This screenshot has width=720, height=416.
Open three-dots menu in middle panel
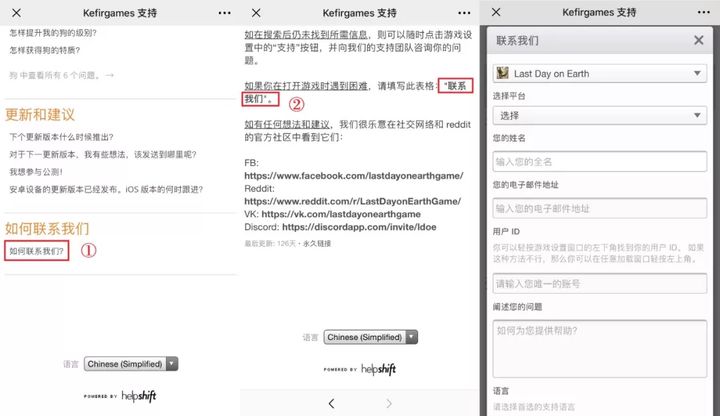(x=464, y=13)
